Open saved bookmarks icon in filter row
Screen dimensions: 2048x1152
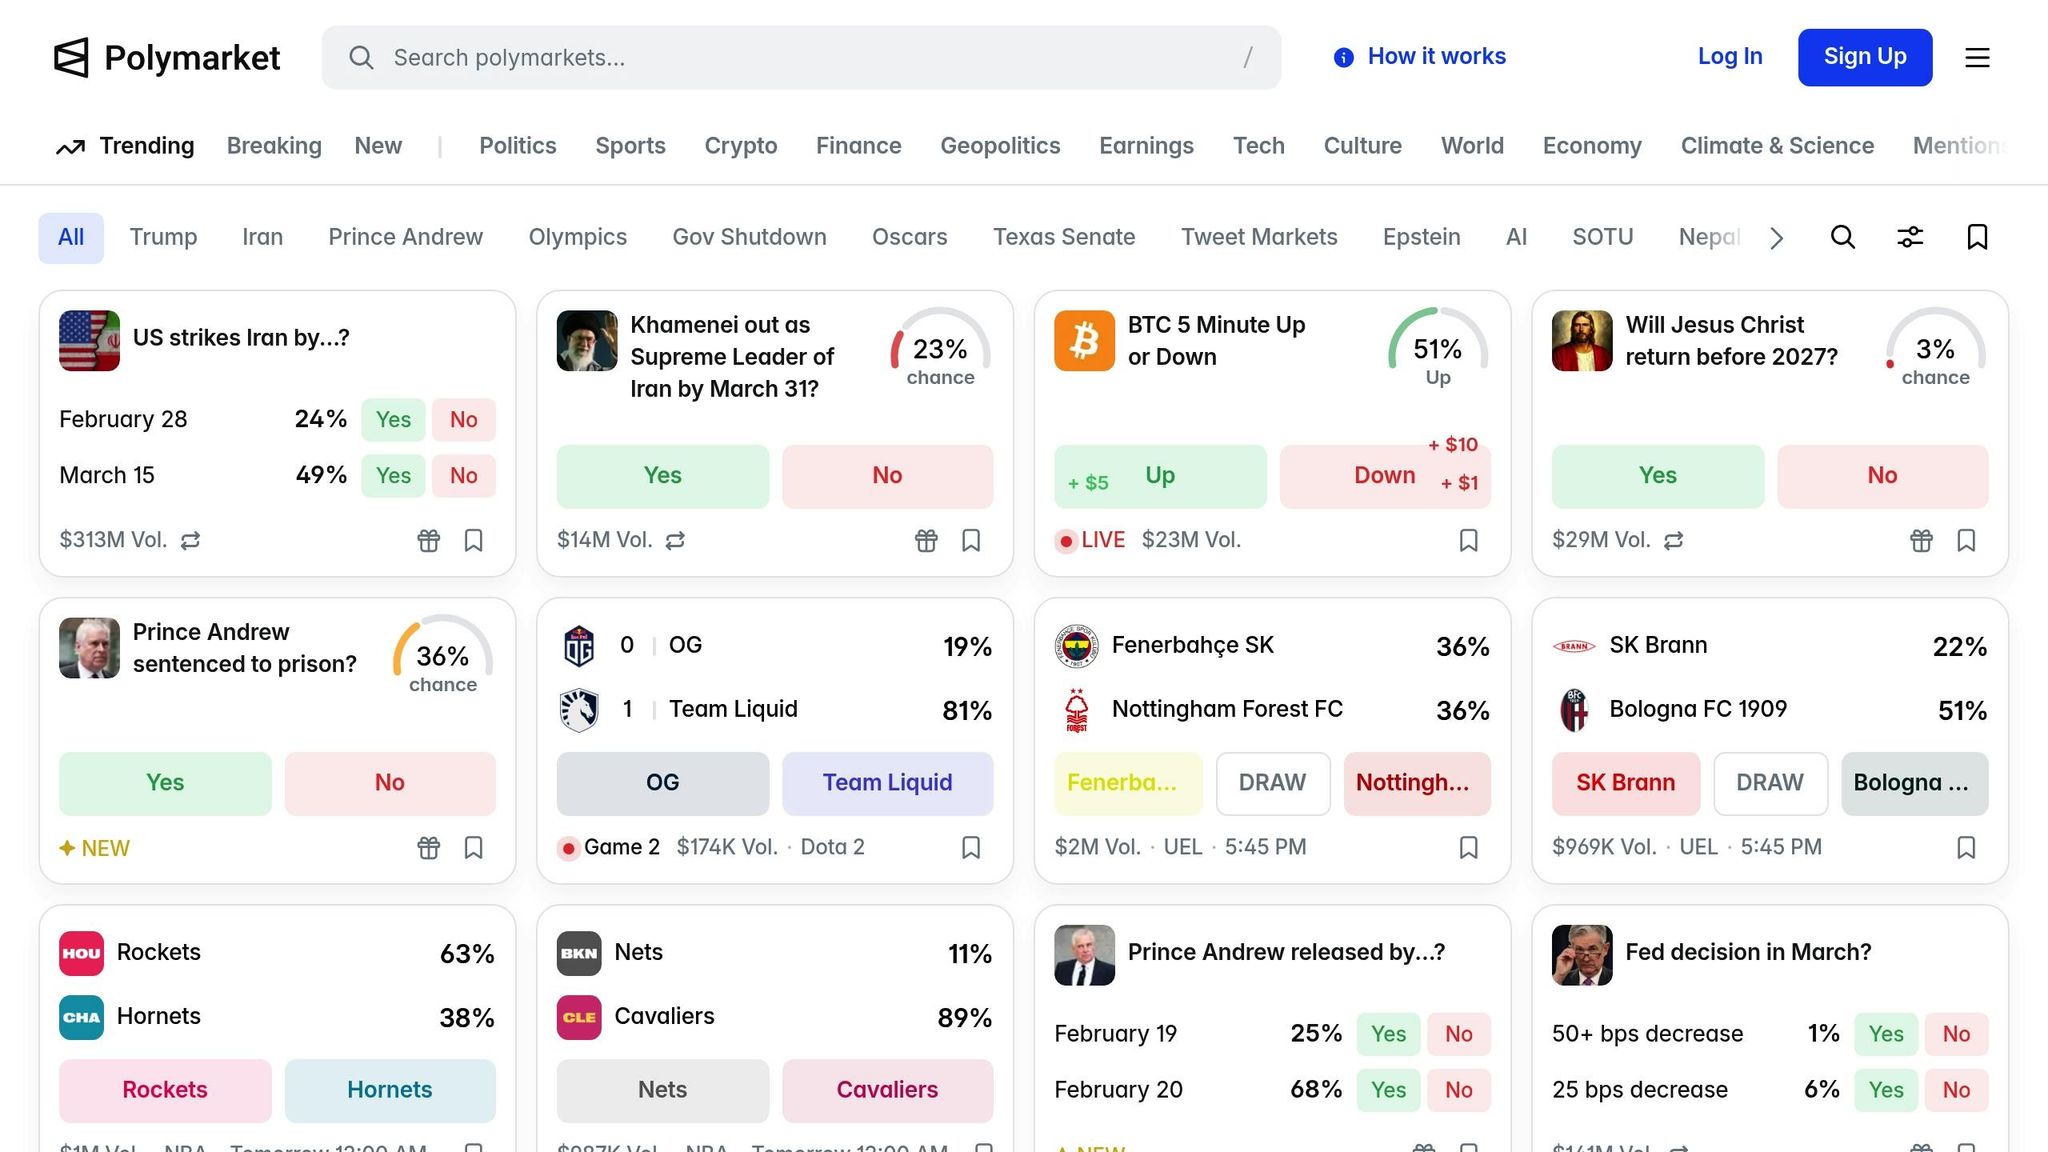point(1977,237)
